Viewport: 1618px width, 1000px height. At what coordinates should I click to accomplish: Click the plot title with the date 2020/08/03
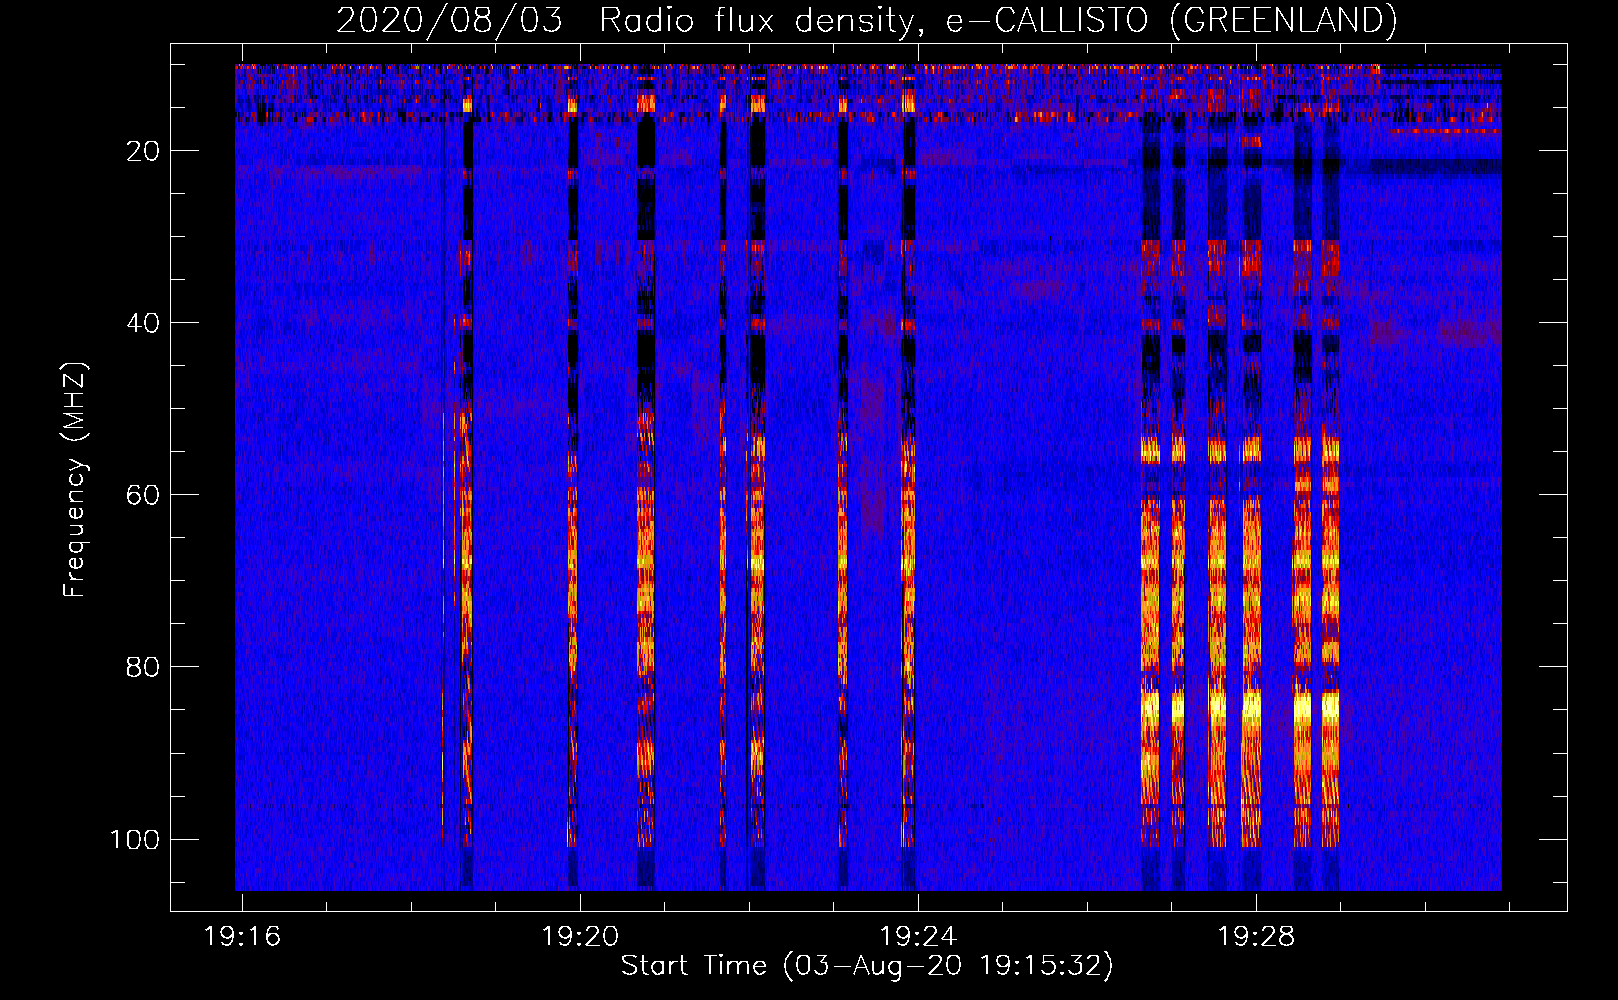tap(866, 20)
